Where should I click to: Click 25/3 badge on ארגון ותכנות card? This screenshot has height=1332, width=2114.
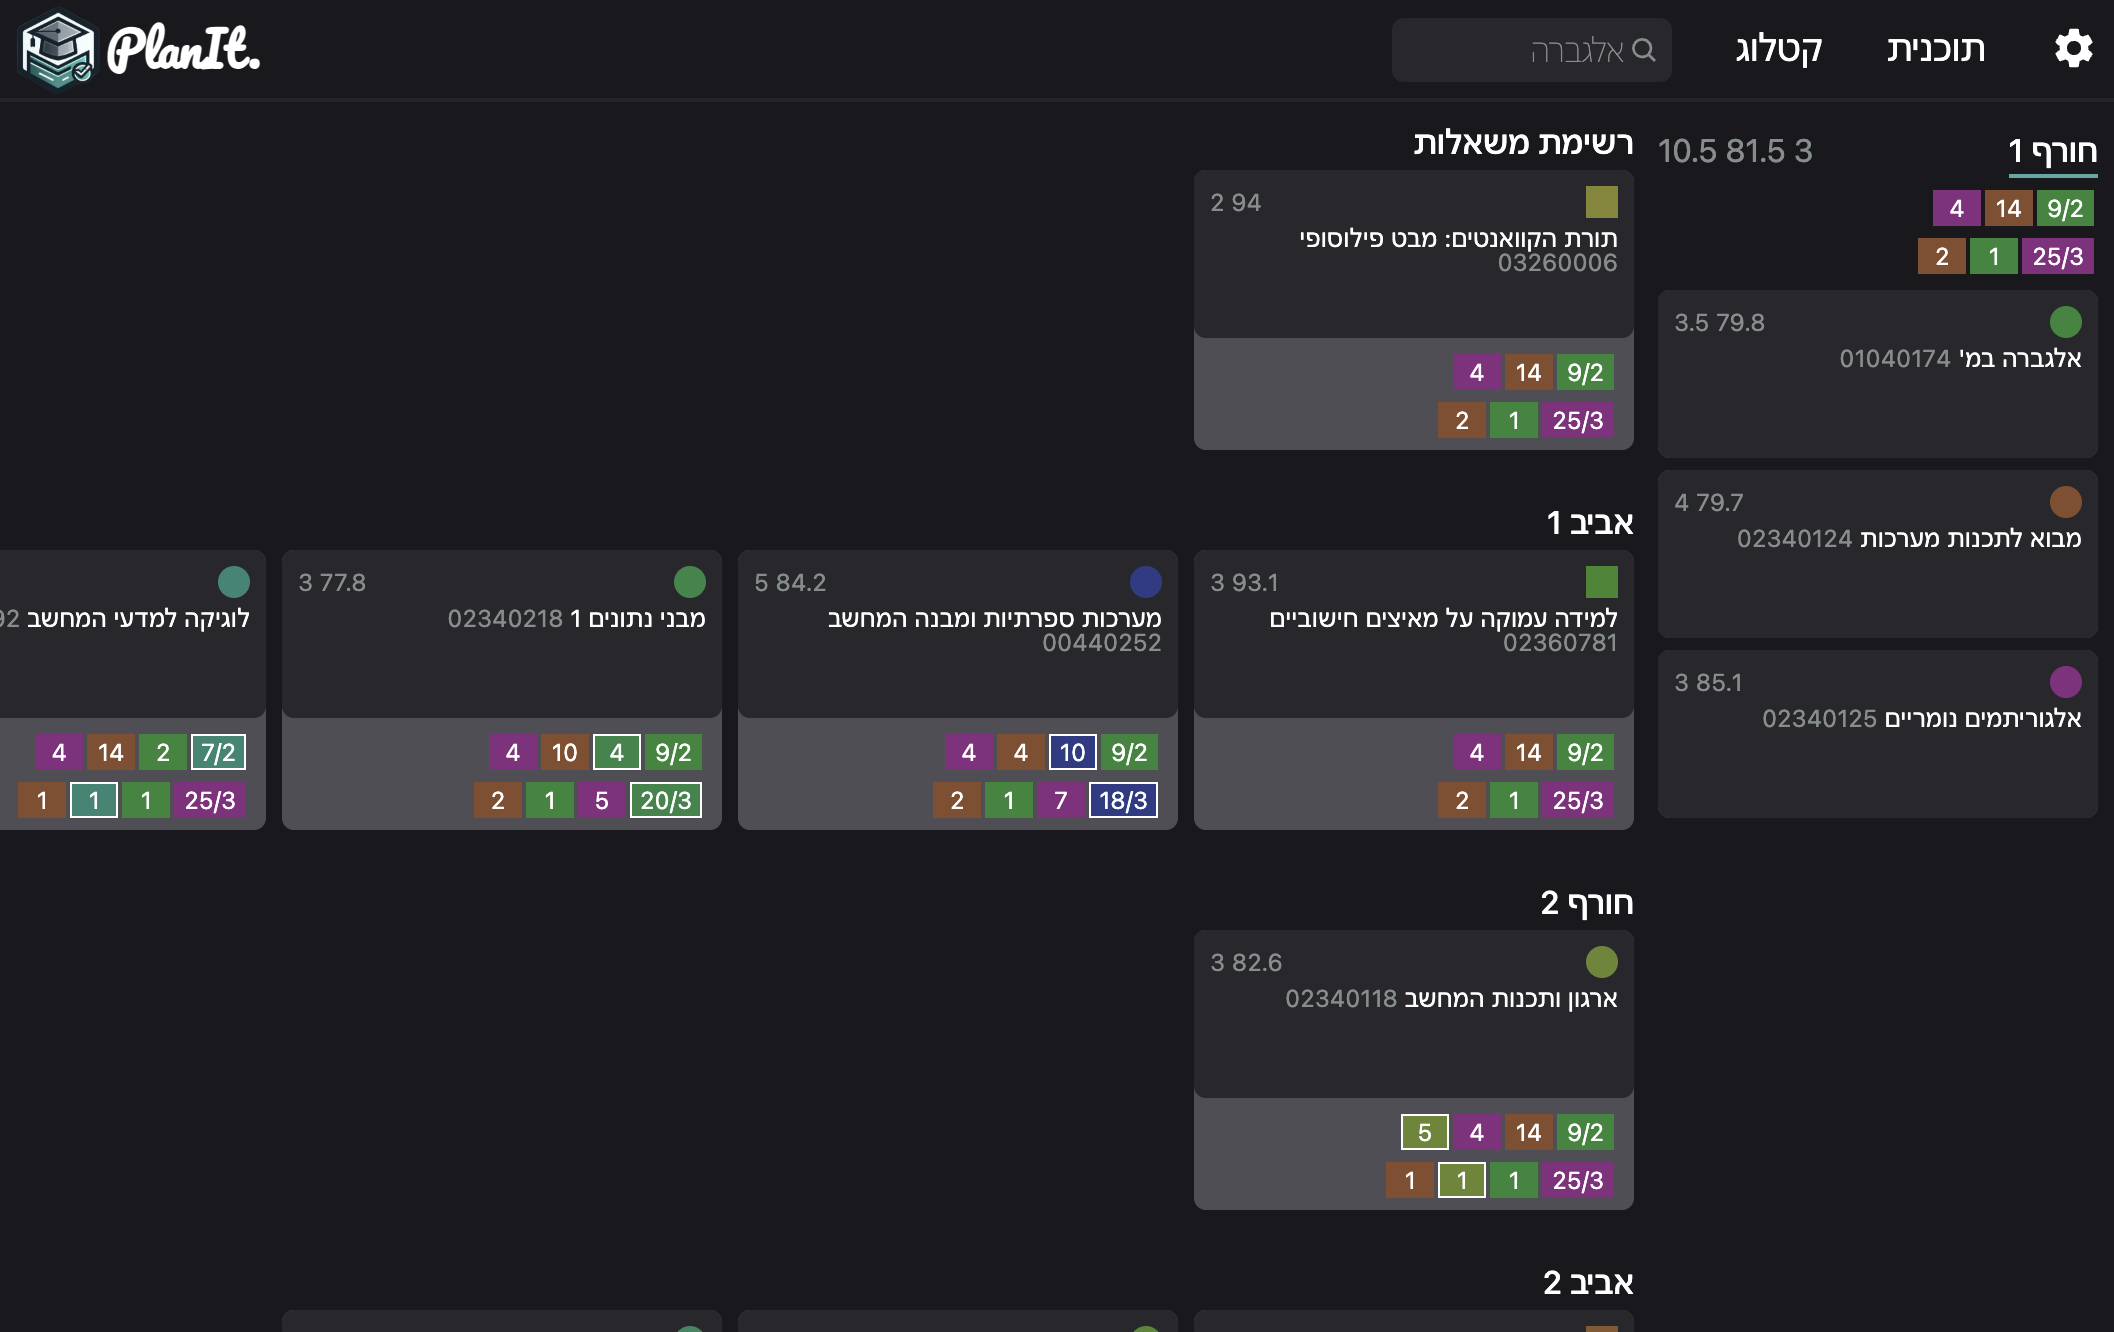(1577, 1180)
